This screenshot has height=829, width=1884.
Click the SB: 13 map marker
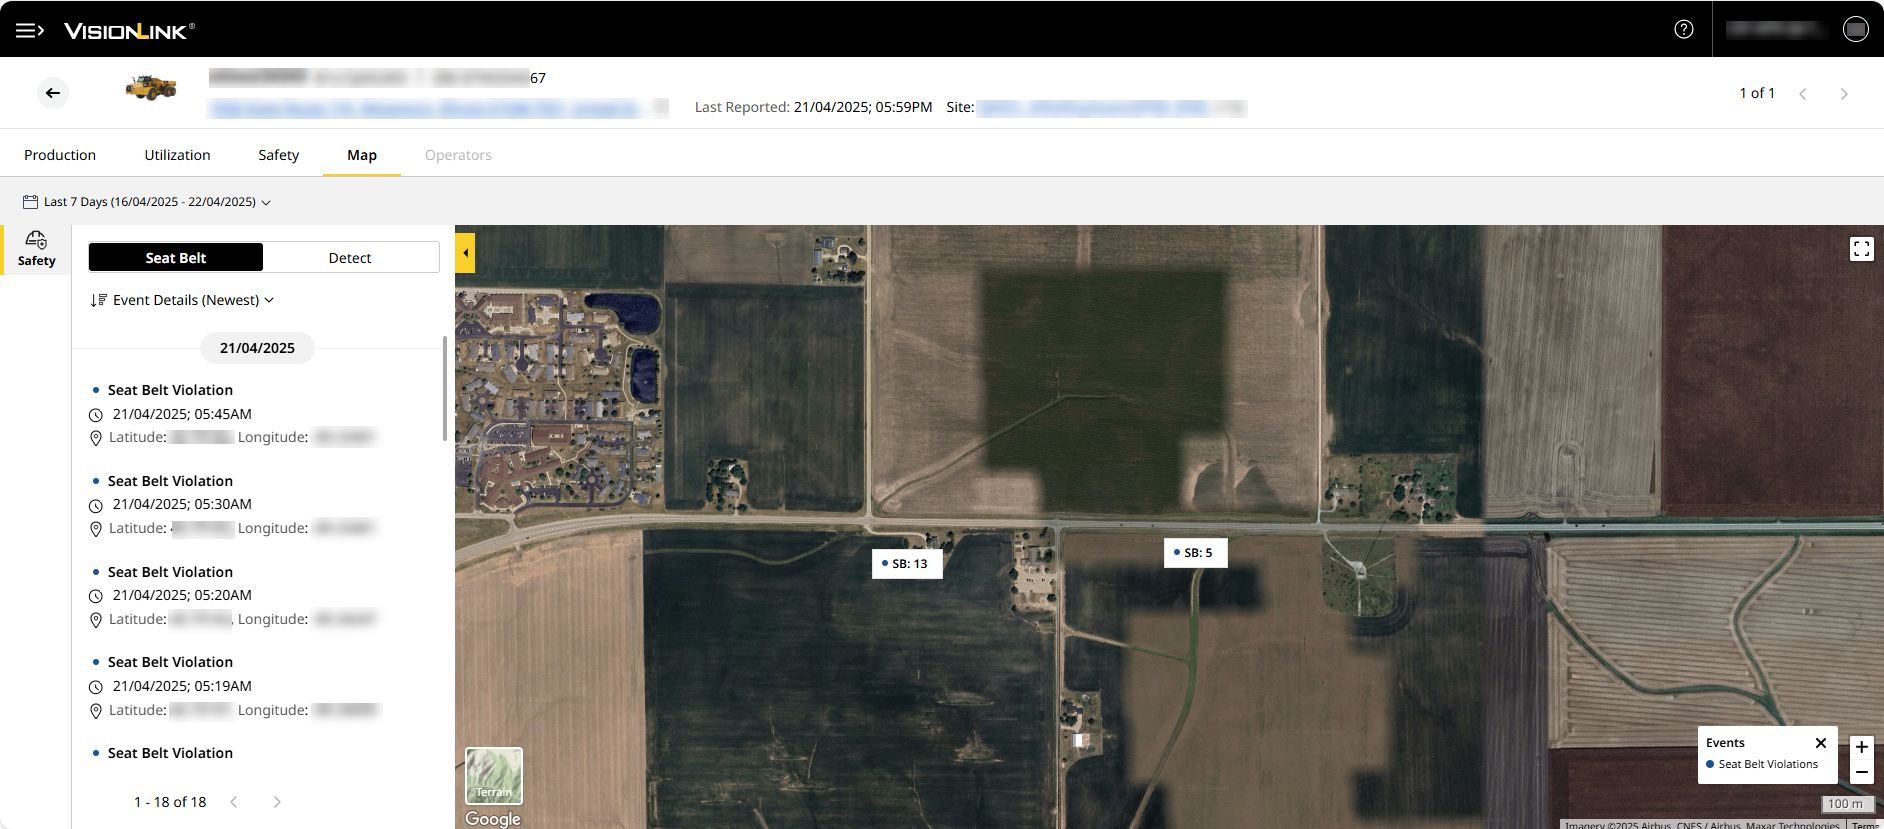point(907,564)
